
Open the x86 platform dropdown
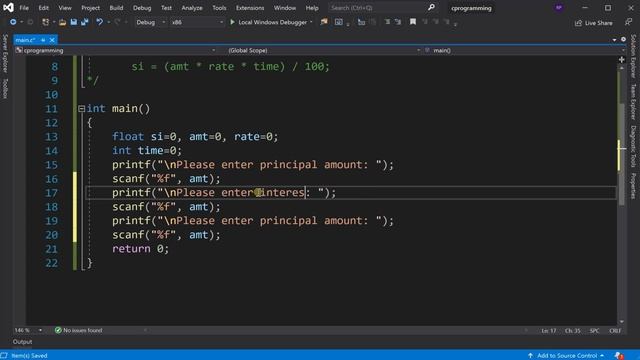pos(197,22)
